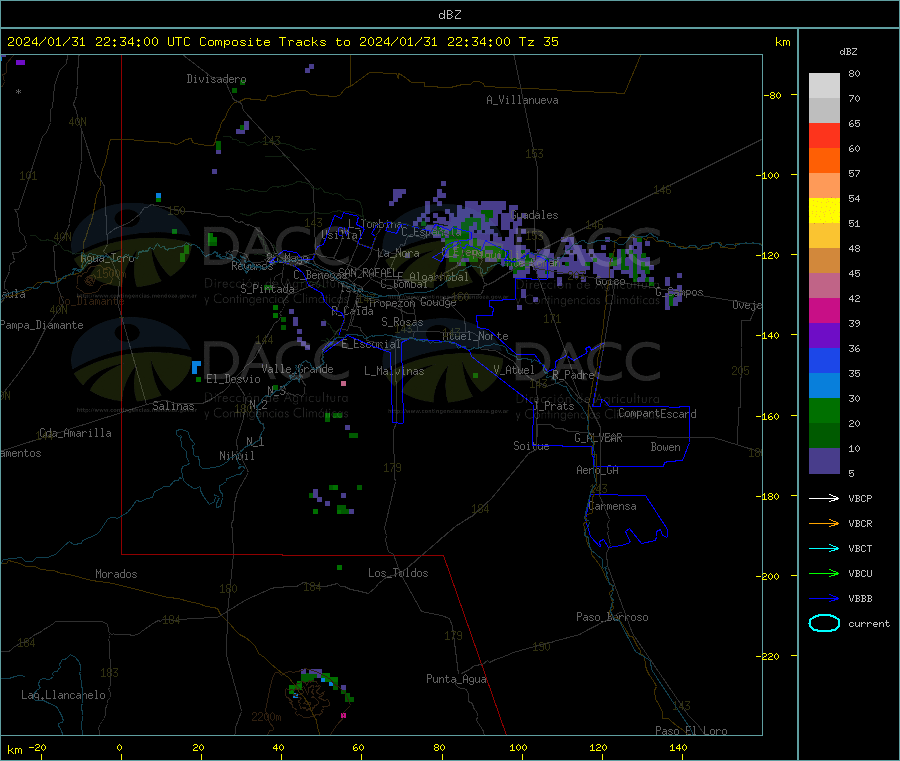Click the Lag.Llancanelo location label

point(64,695)
